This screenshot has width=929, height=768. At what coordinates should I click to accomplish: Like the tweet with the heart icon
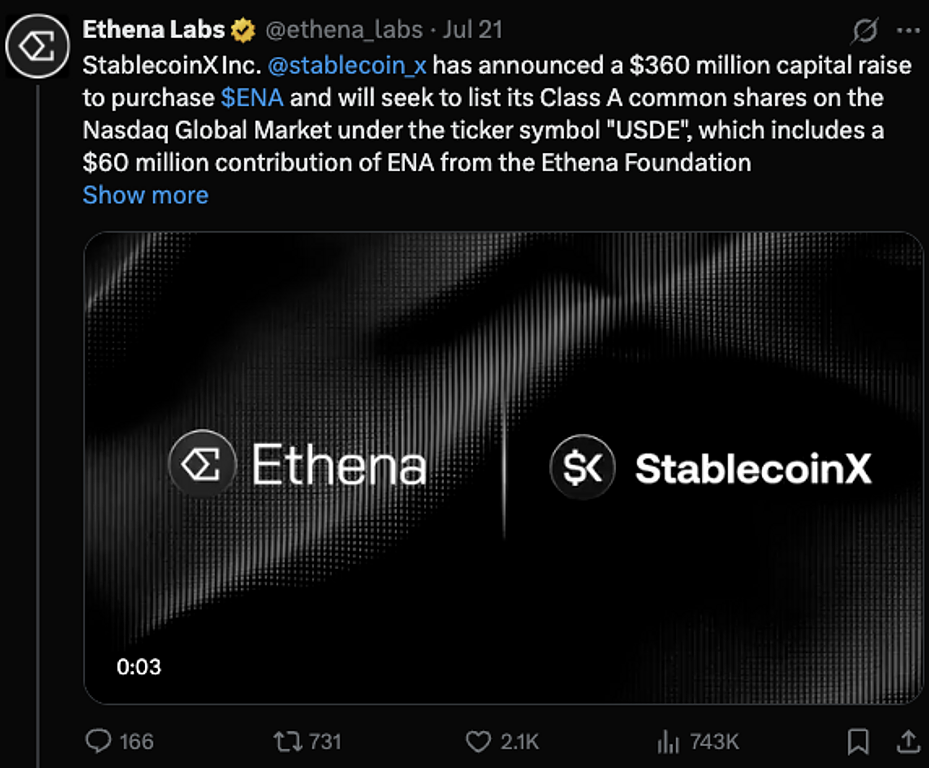tap(479, 741)
